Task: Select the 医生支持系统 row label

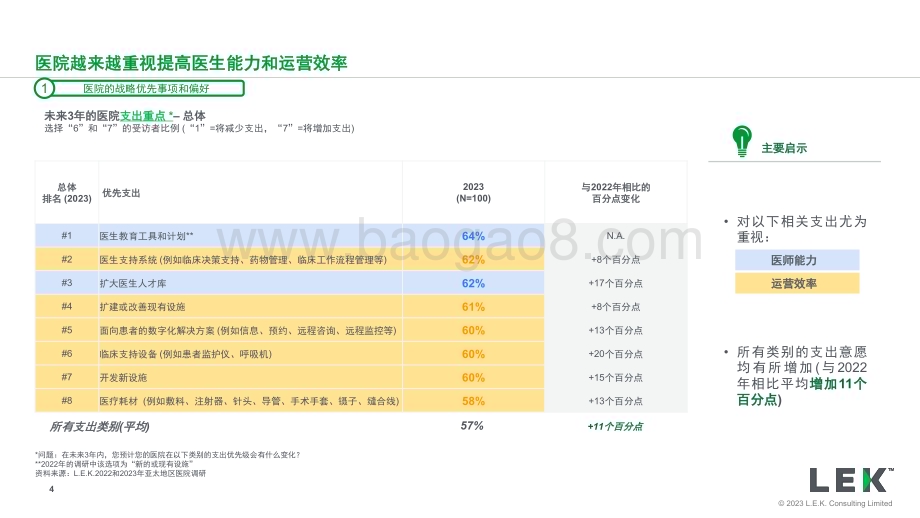Action: click(x=243, y=259)
